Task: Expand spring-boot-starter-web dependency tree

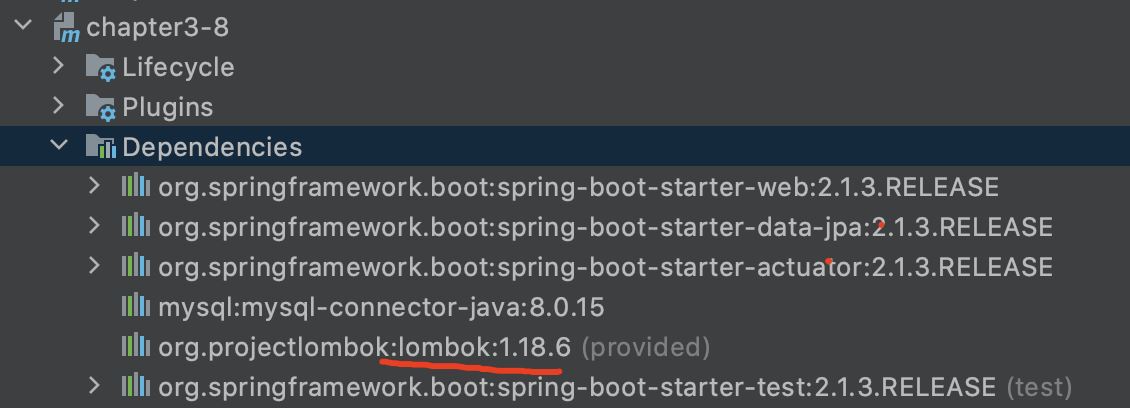Action: click(x=94, y=186)
